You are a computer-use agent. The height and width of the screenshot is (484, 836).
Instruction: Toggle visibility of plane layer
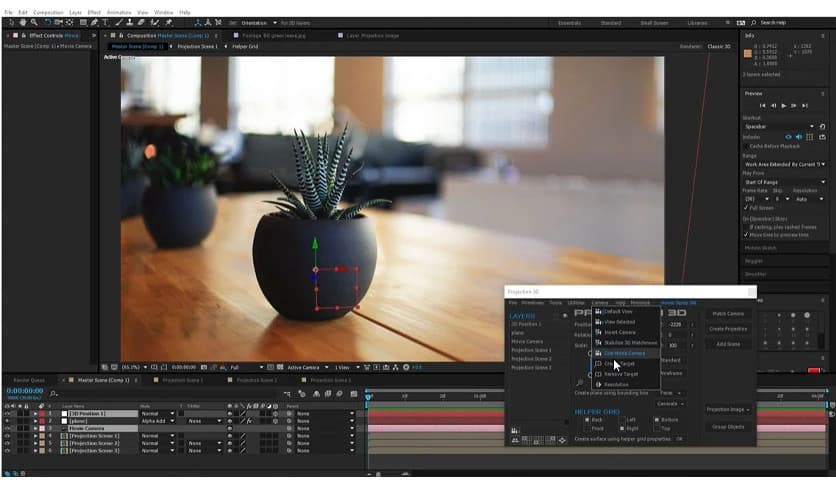[x=7, y=421]
